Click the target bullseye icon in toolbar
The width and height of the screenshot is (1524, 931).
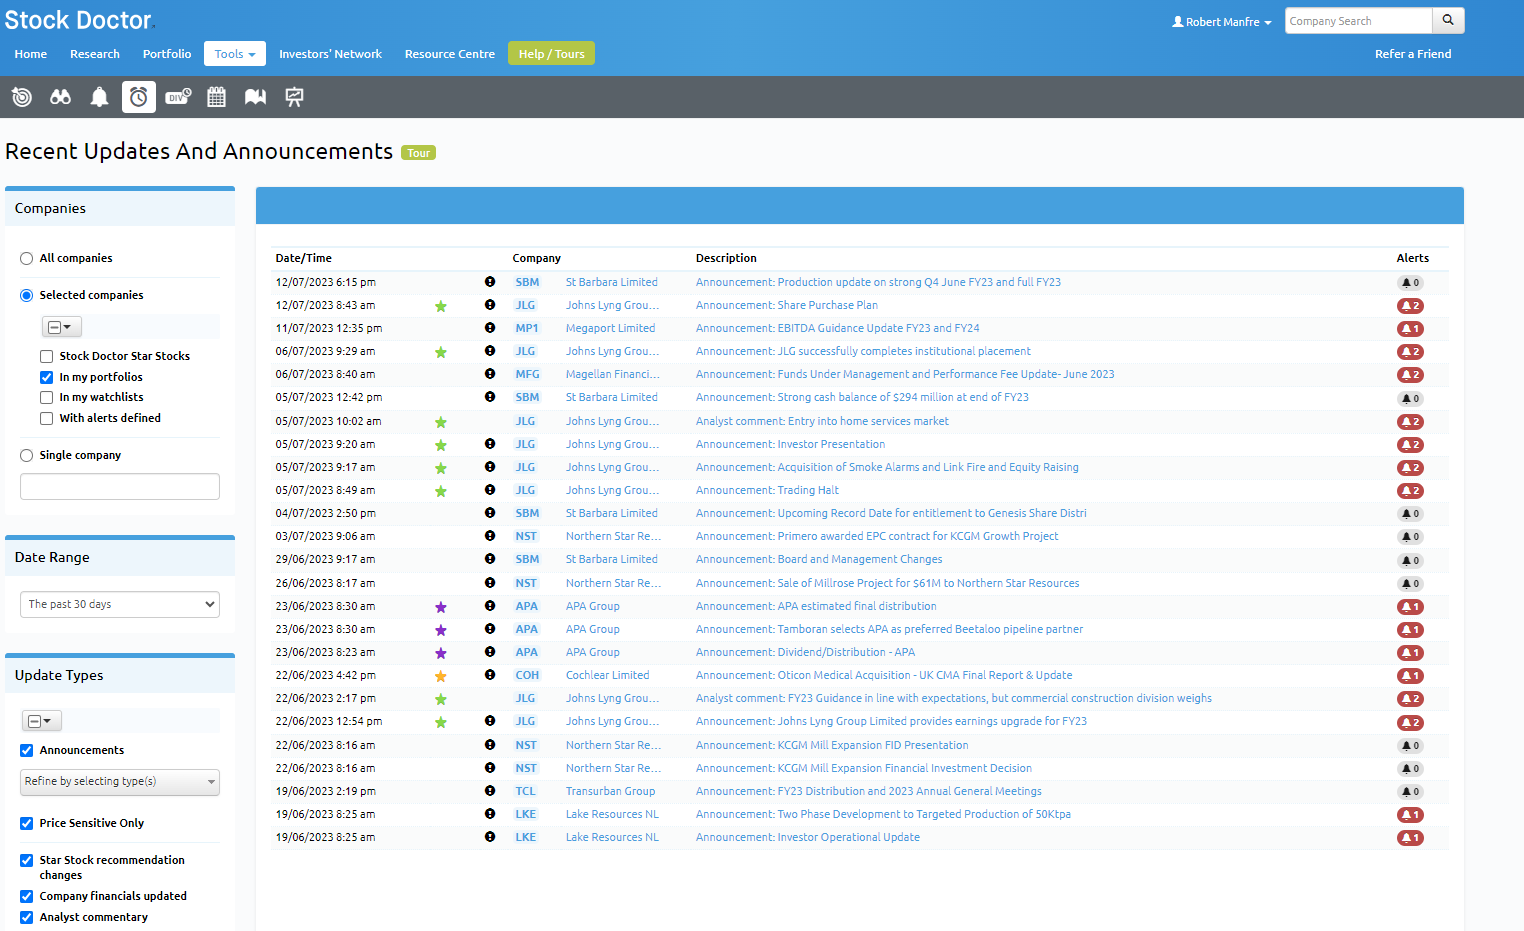[x=22, y=97]
